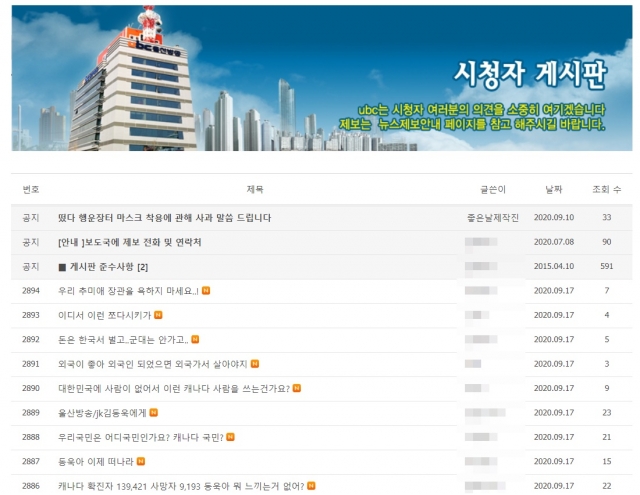This screenshot has height=495, width=640.
Task: Click the N new-post icon on post 2891
Action: click(x=255, y=364)
